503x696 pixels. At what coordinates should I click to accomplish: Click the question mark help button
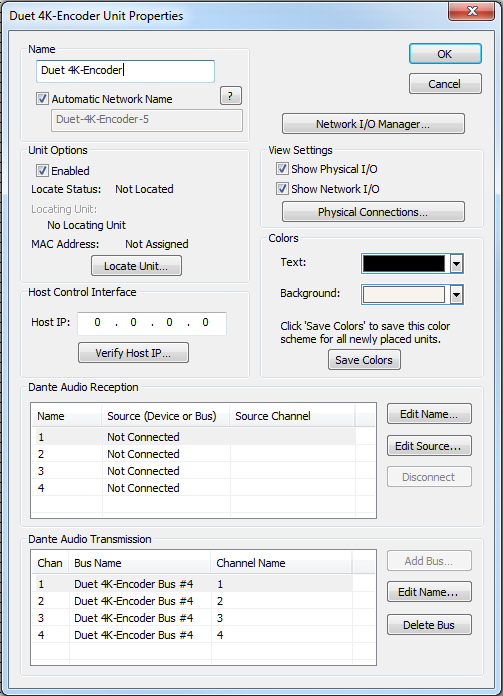click(230, 95)
